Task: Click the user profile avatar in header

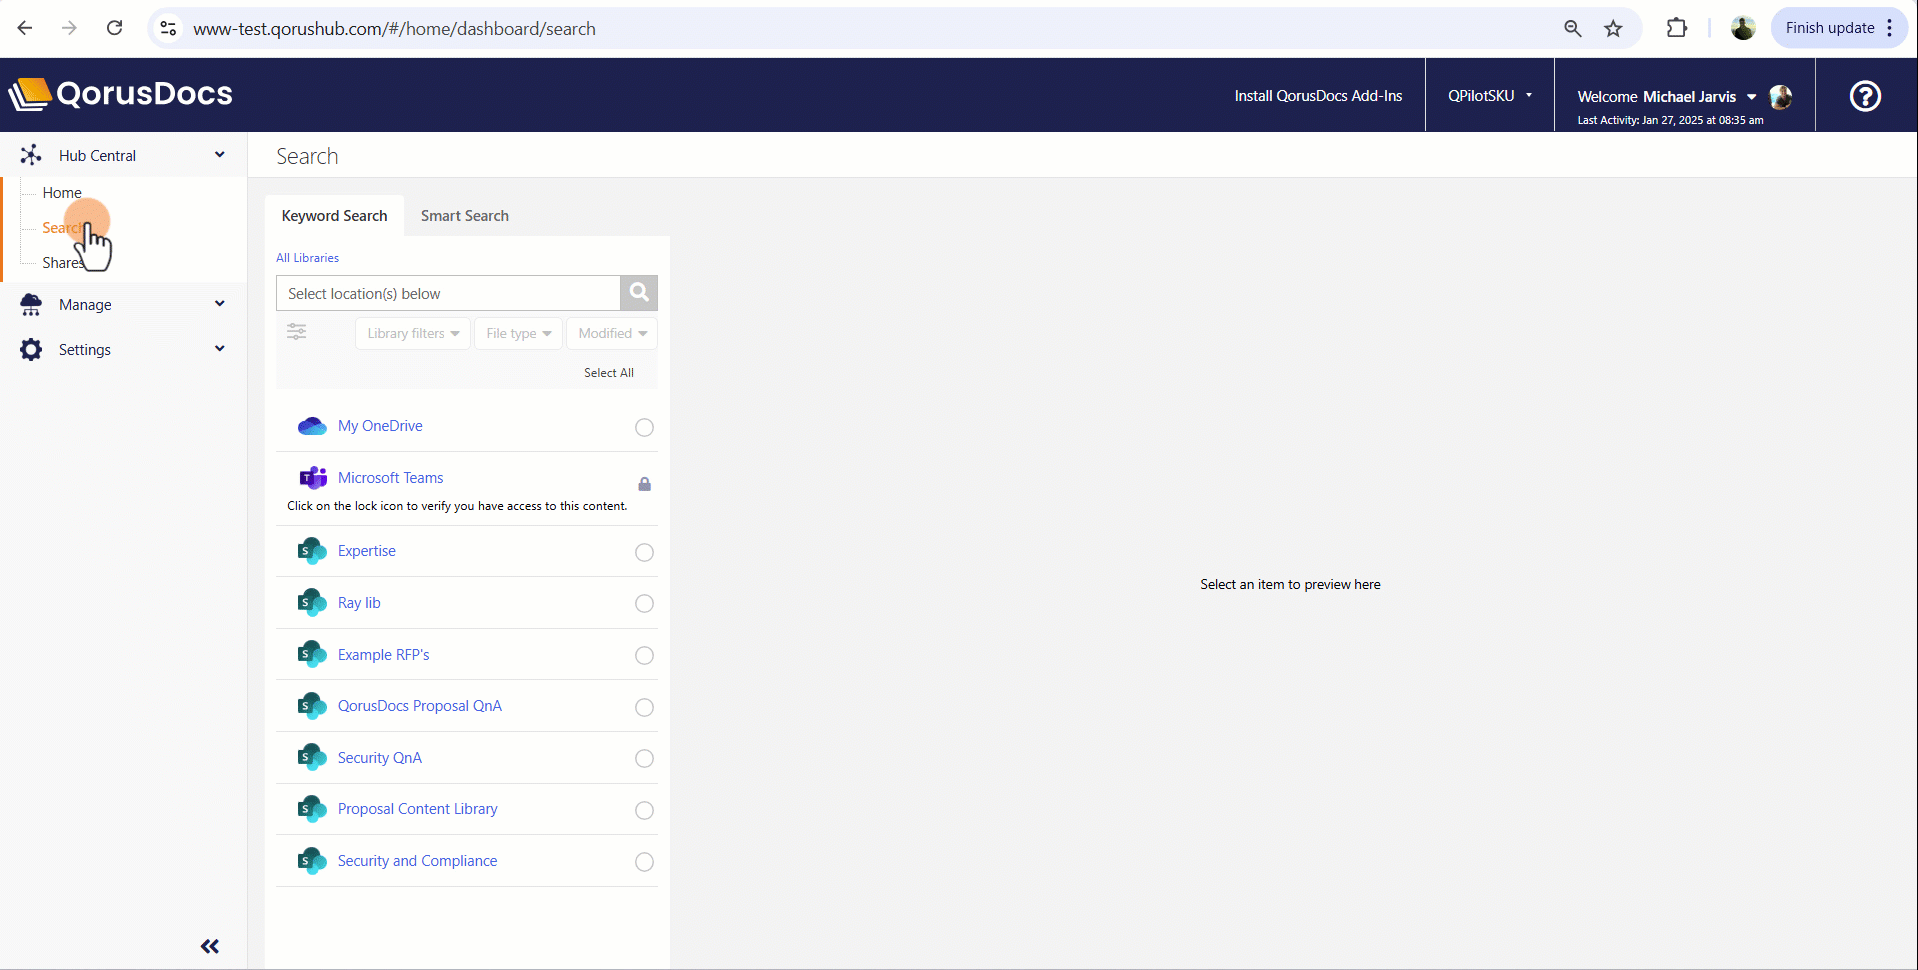Action: 1780,97
